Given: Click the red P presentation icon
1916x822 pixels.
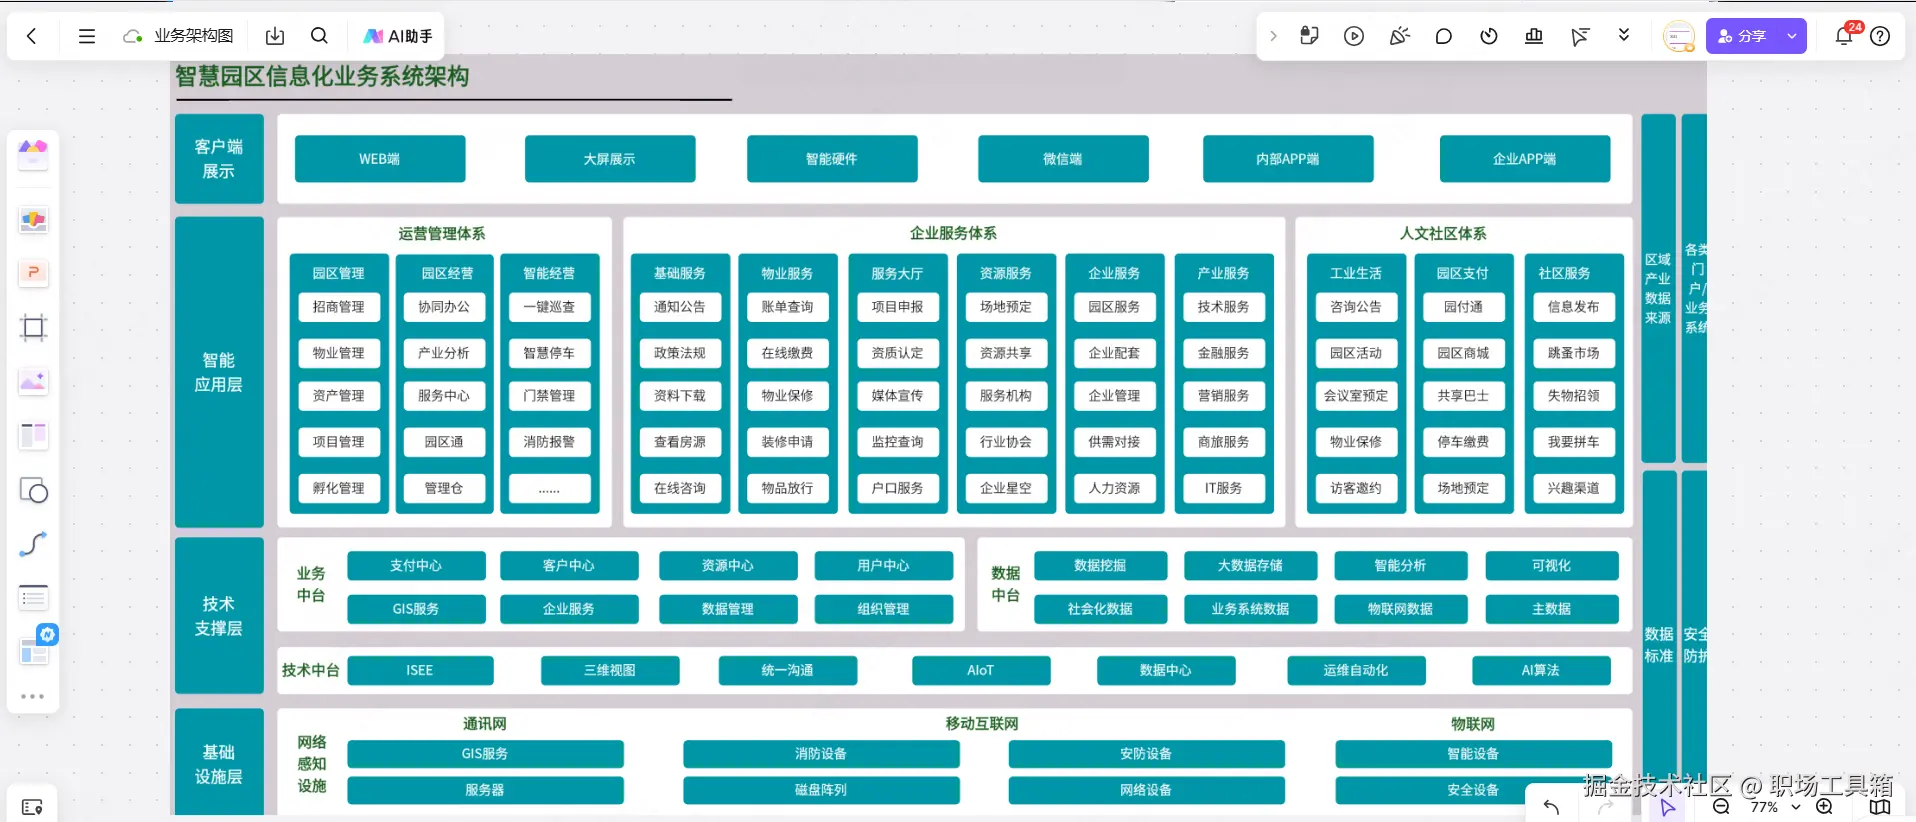Looking at the screenshot, I should (x=33, y=273).
